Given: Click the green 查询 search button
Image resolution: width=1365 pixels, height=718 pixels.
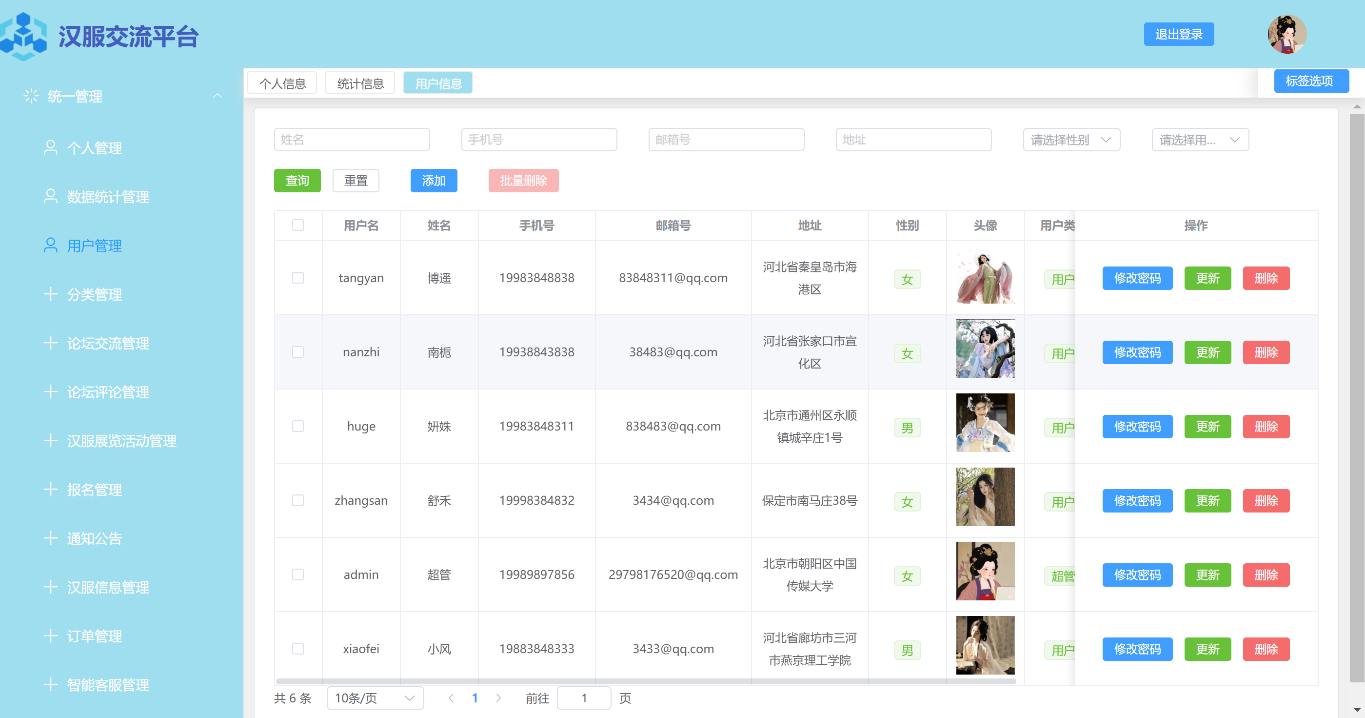Looking at the screenshot, I should (x=297, y=180).
